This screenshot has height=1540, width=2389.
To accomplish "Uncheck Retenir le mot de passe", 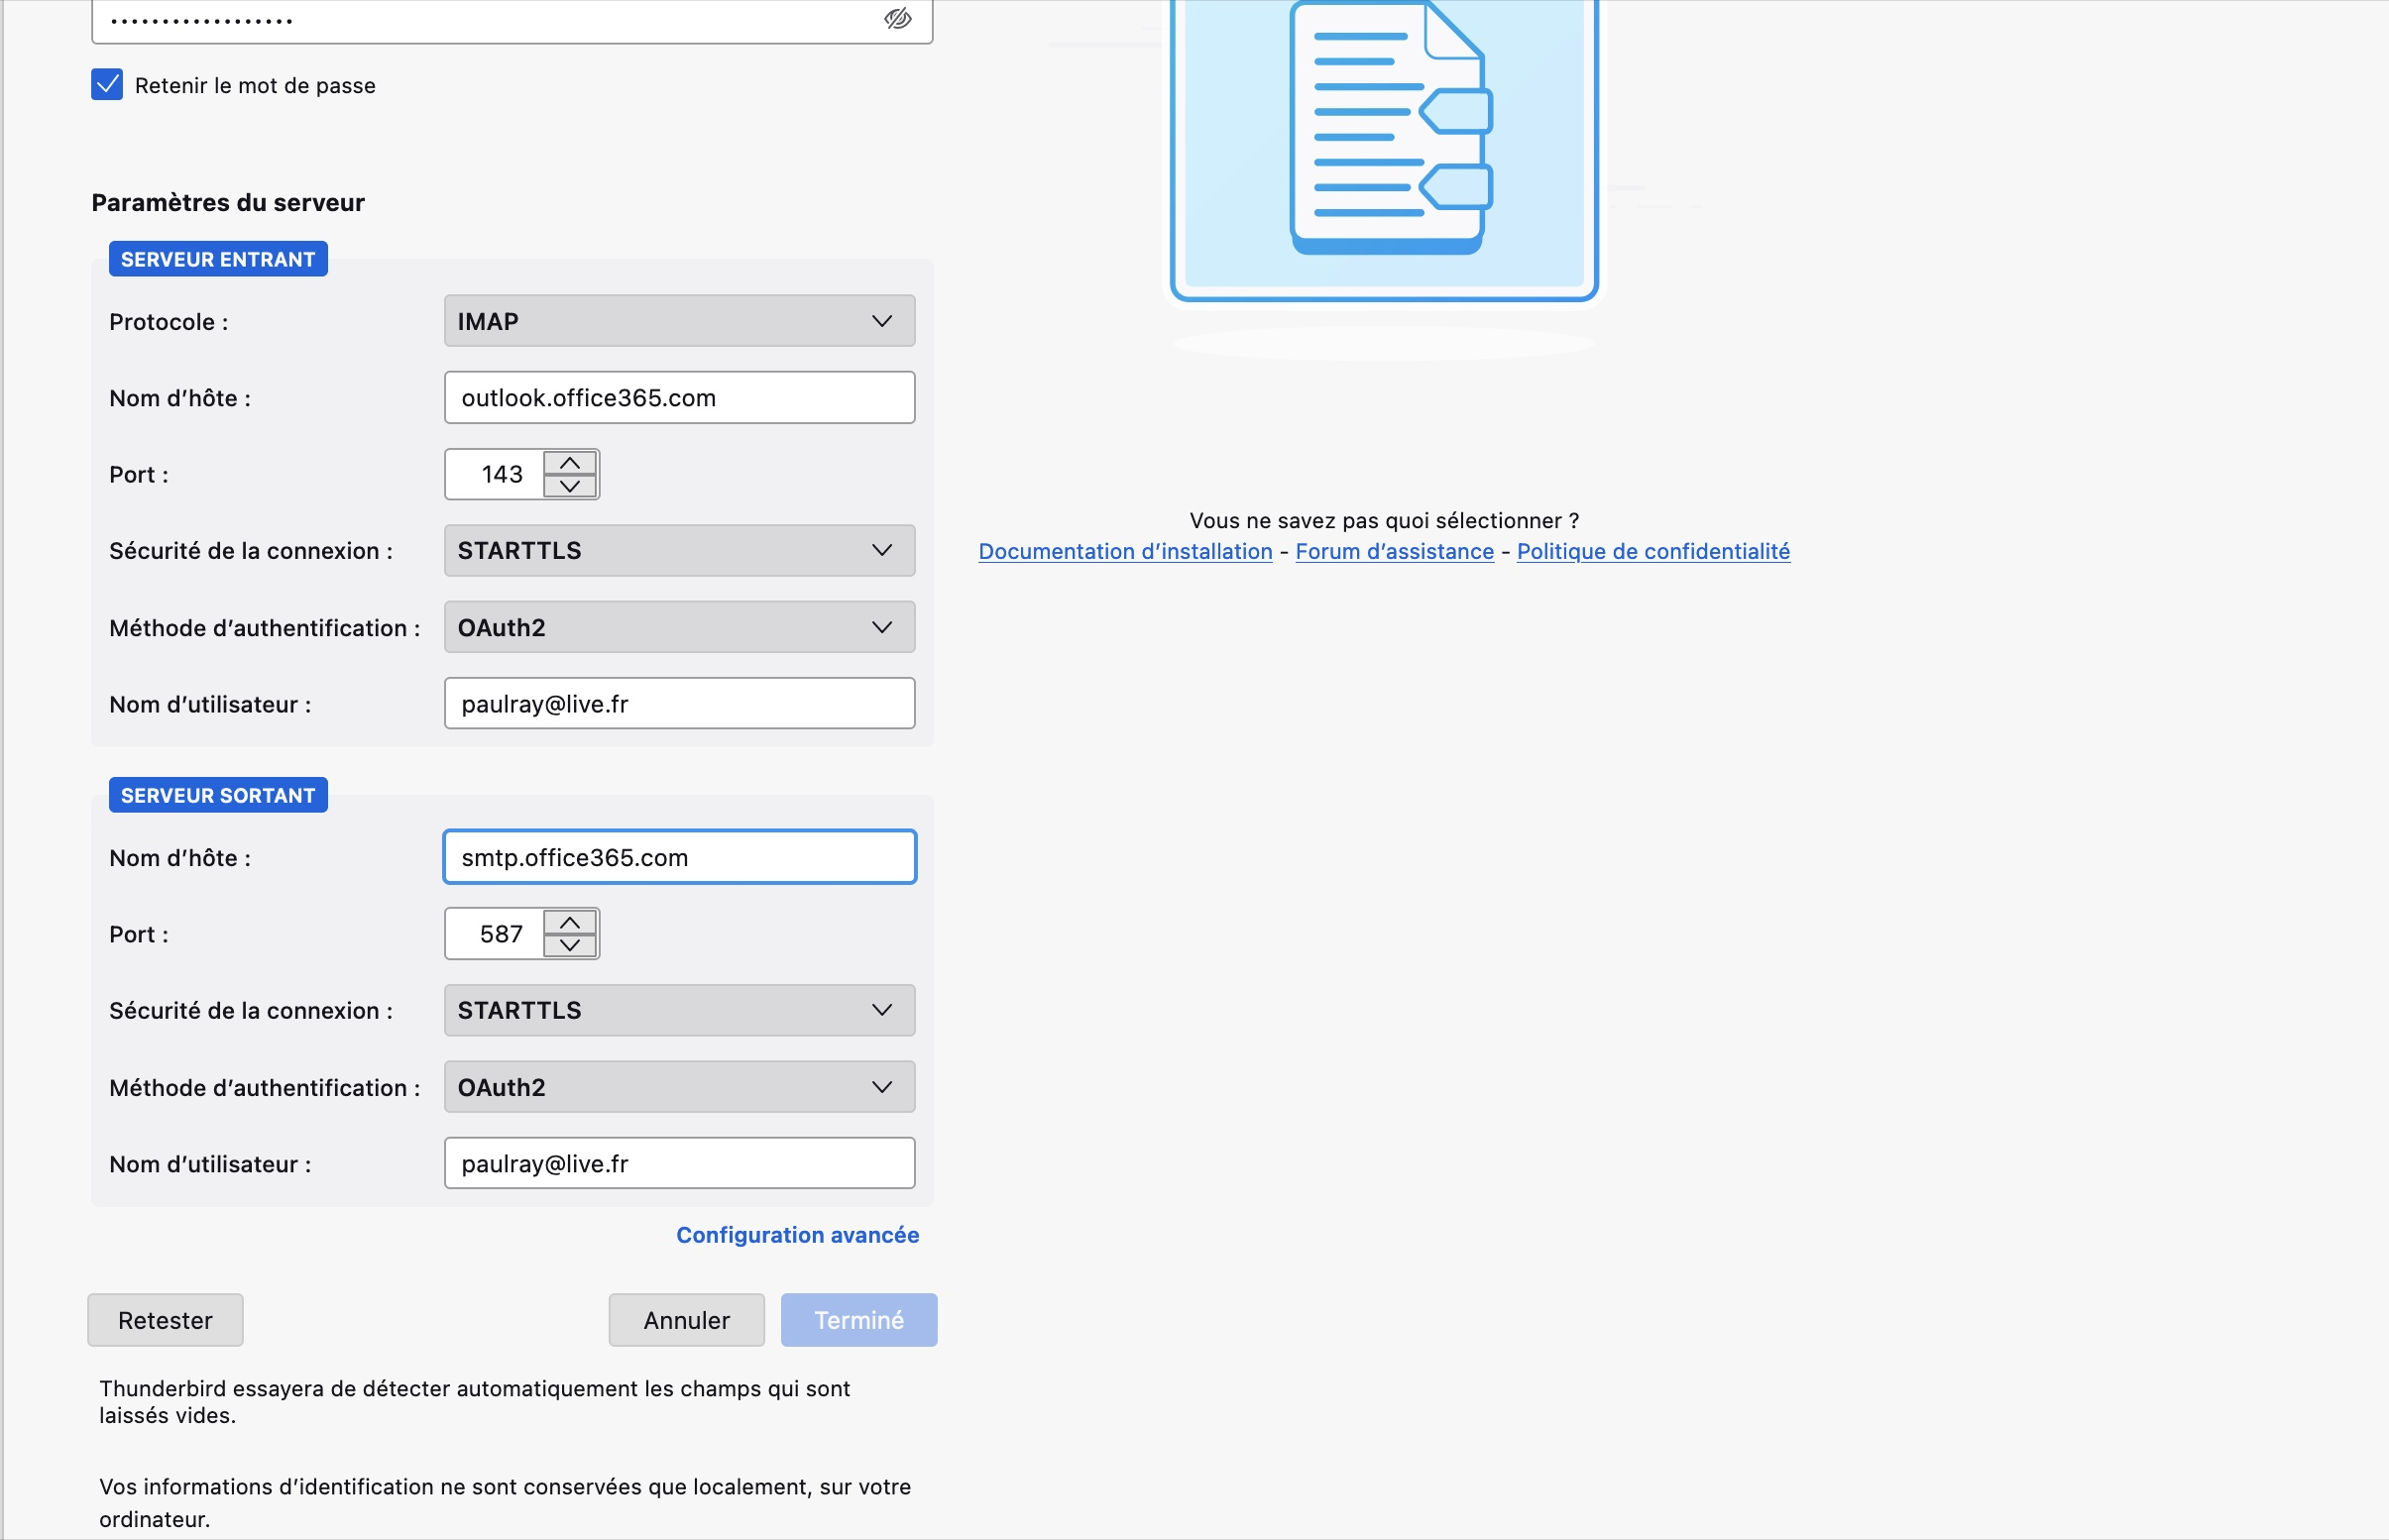I will (107, 85).
